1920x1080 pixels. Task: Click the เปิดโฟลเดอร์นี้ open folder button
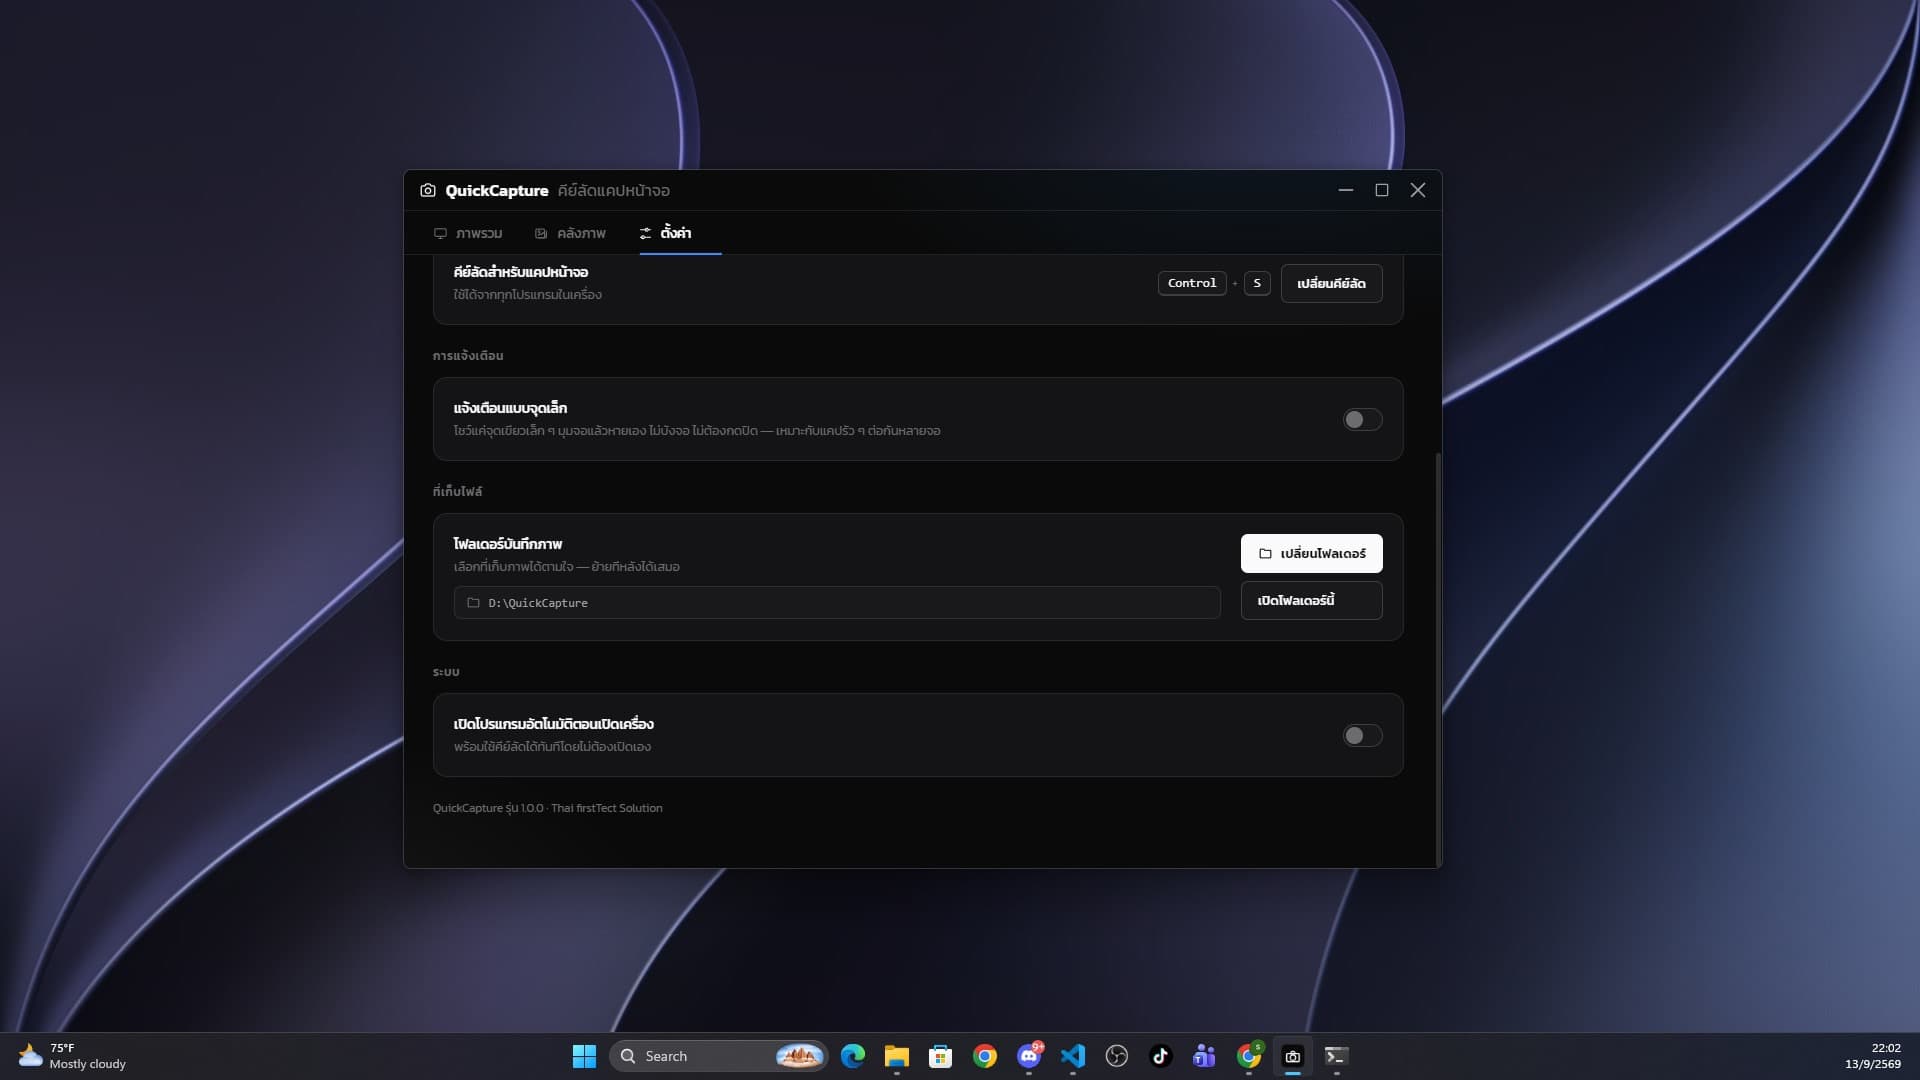pos(1311,600)
